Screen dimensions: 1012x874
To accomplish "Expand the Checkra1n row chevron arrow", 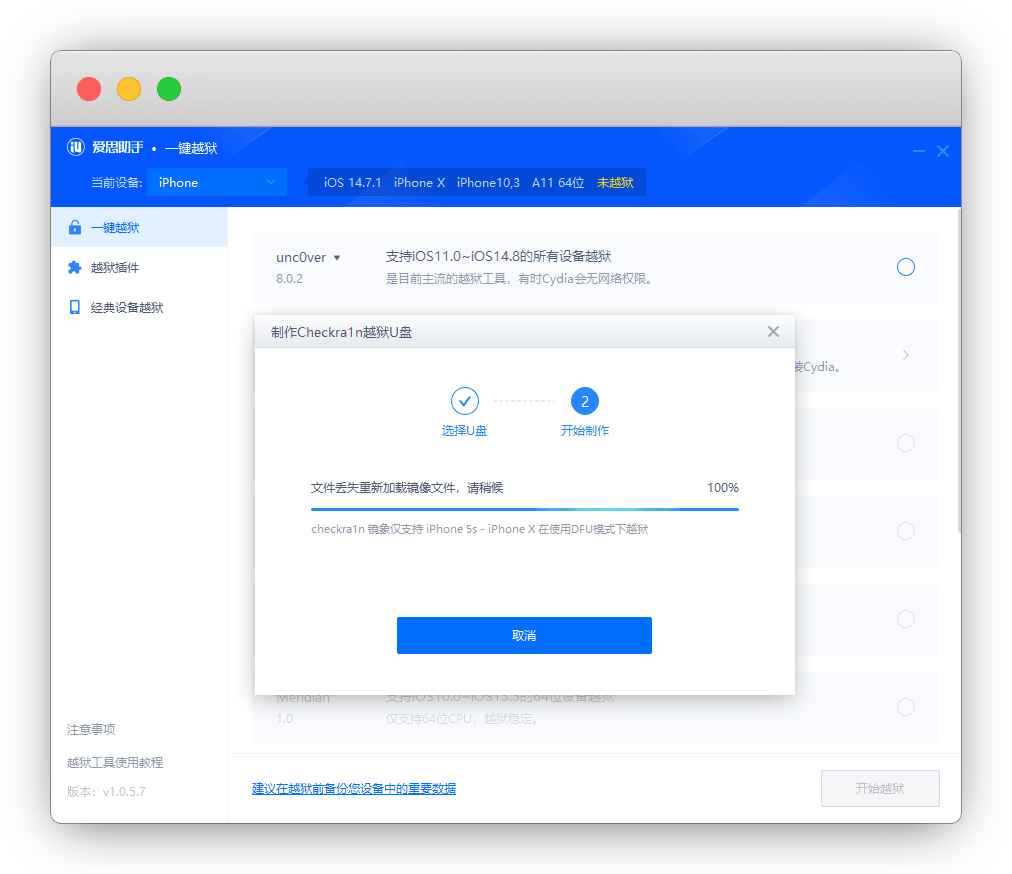I will tap(905, 355).
